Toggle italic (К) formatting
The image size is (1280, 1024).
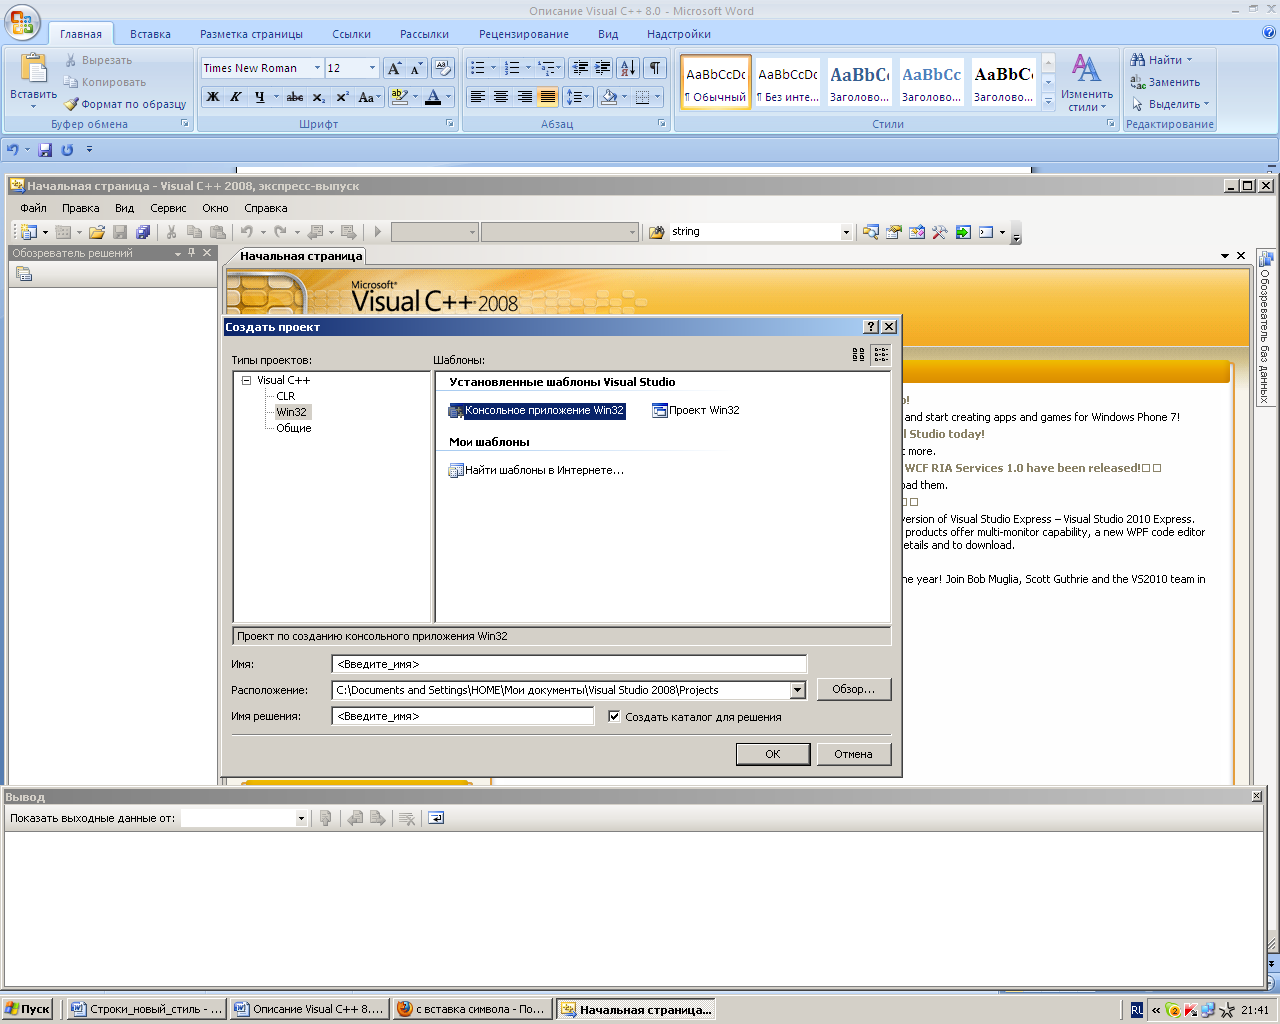point(236,97)
